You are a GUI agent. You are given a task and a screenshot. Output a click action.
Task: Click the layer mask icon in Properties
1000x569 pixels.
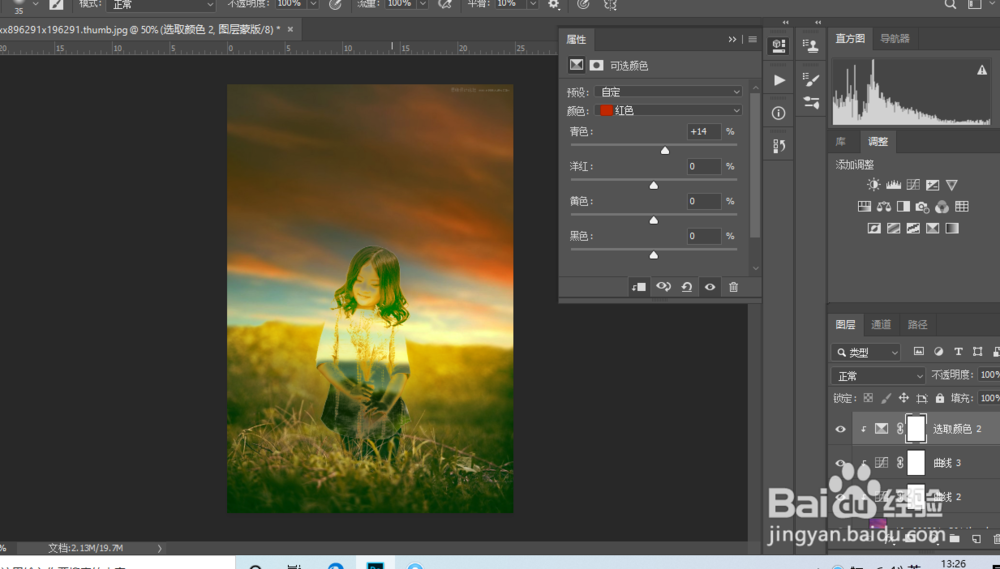point(596,65)
